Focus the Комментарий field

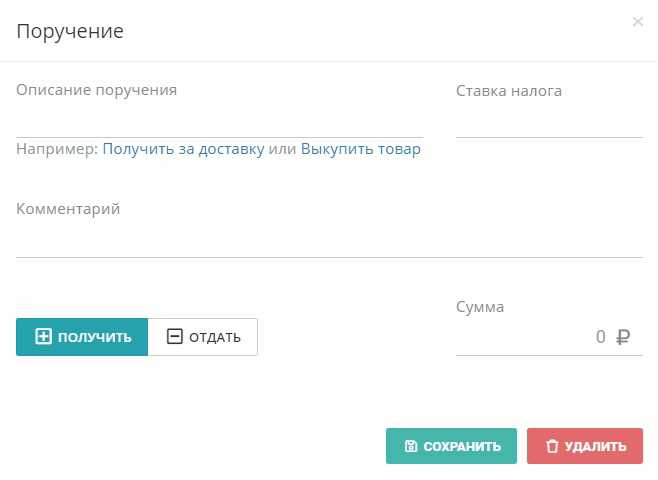pyautogui.click(x=329, y=240)
